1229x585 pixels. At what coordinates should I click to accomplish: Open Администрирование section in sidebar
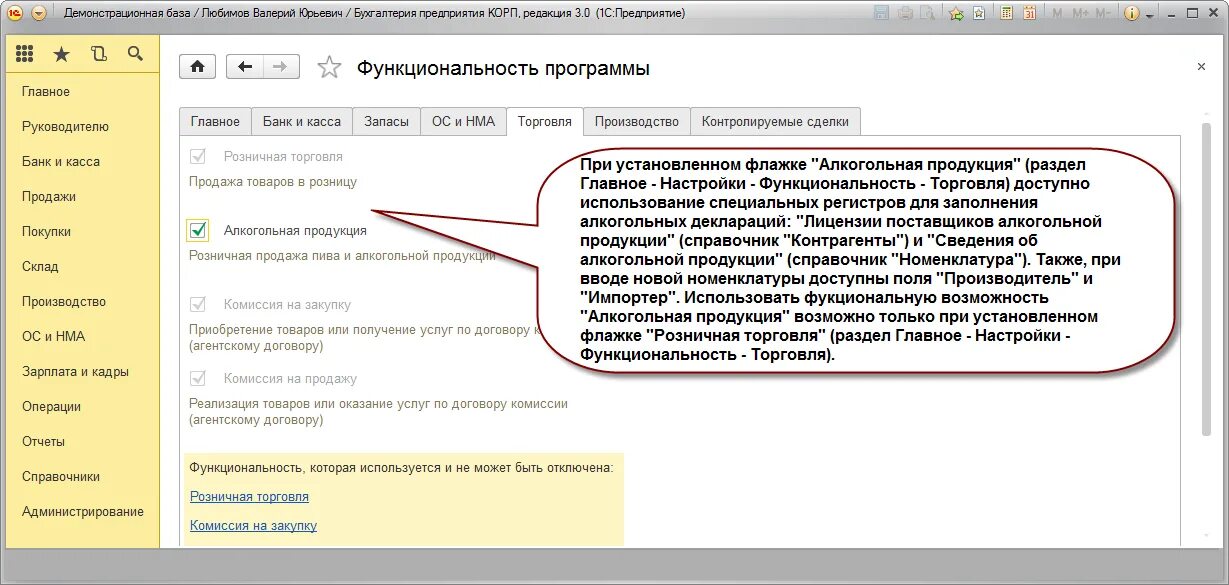pos(83,511)
